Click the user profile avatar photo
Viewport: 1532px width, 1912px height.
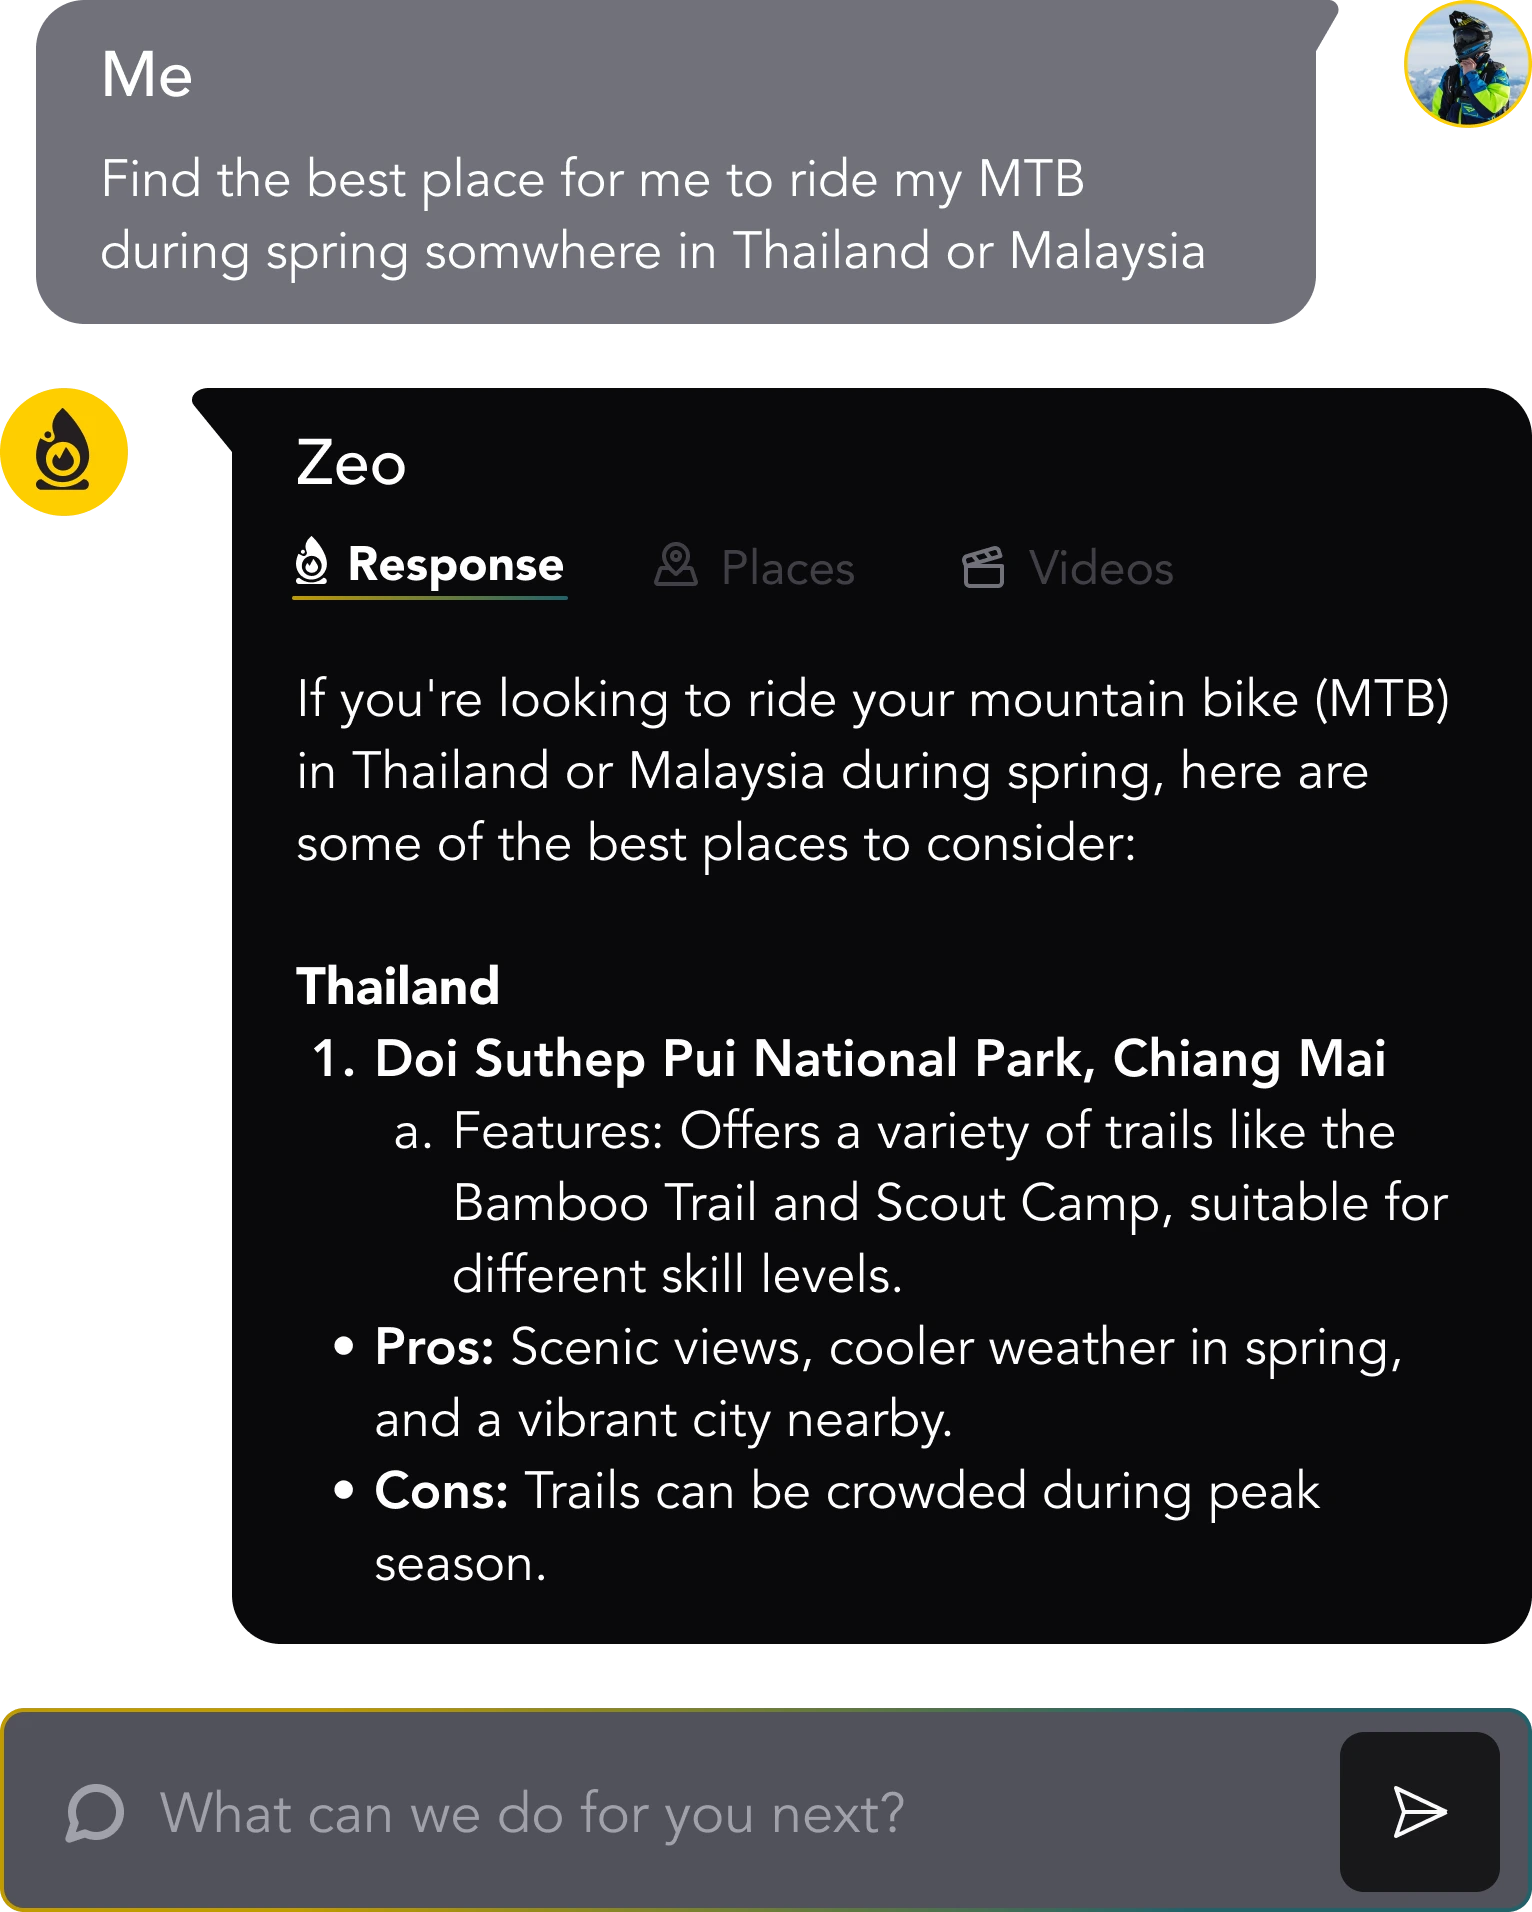click(x=1466, y=64)
